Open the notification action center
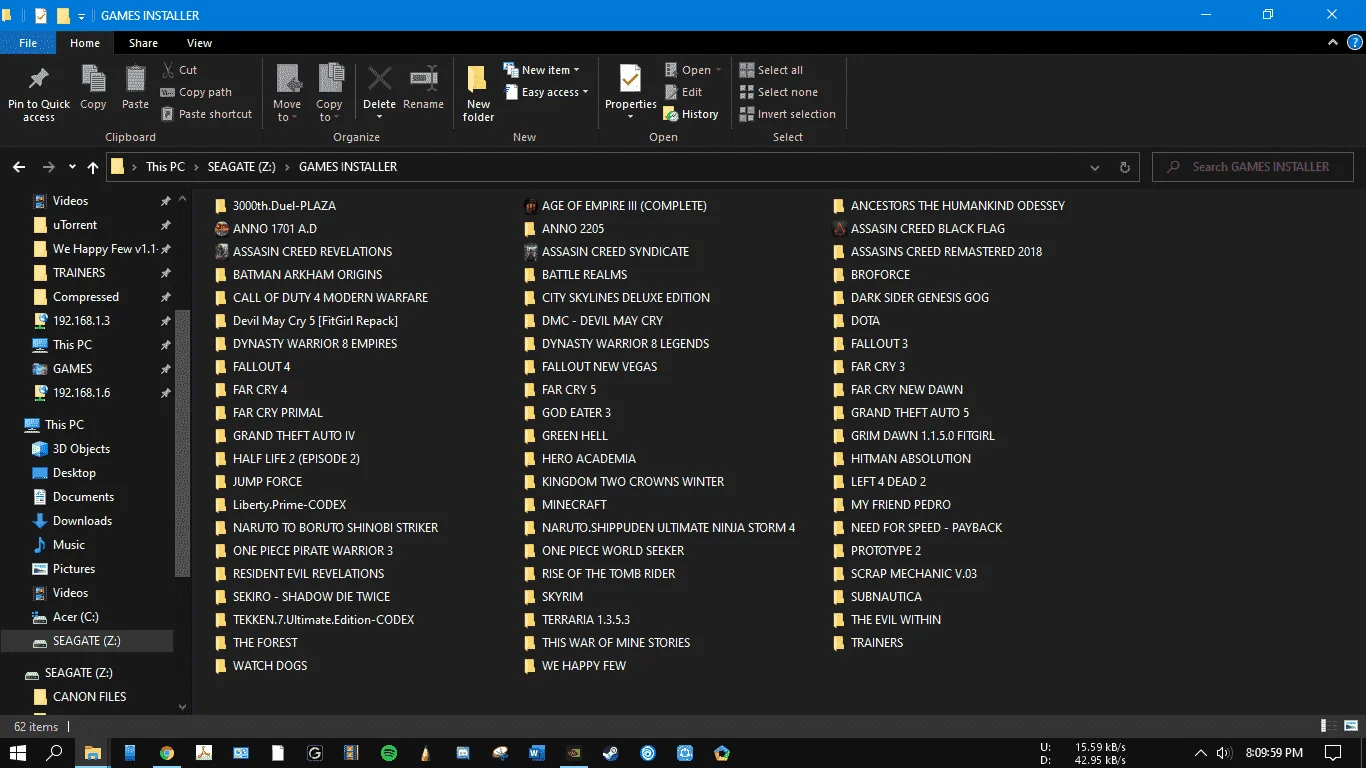This screenshot has width=1366, height=768. pos(1333,752)
